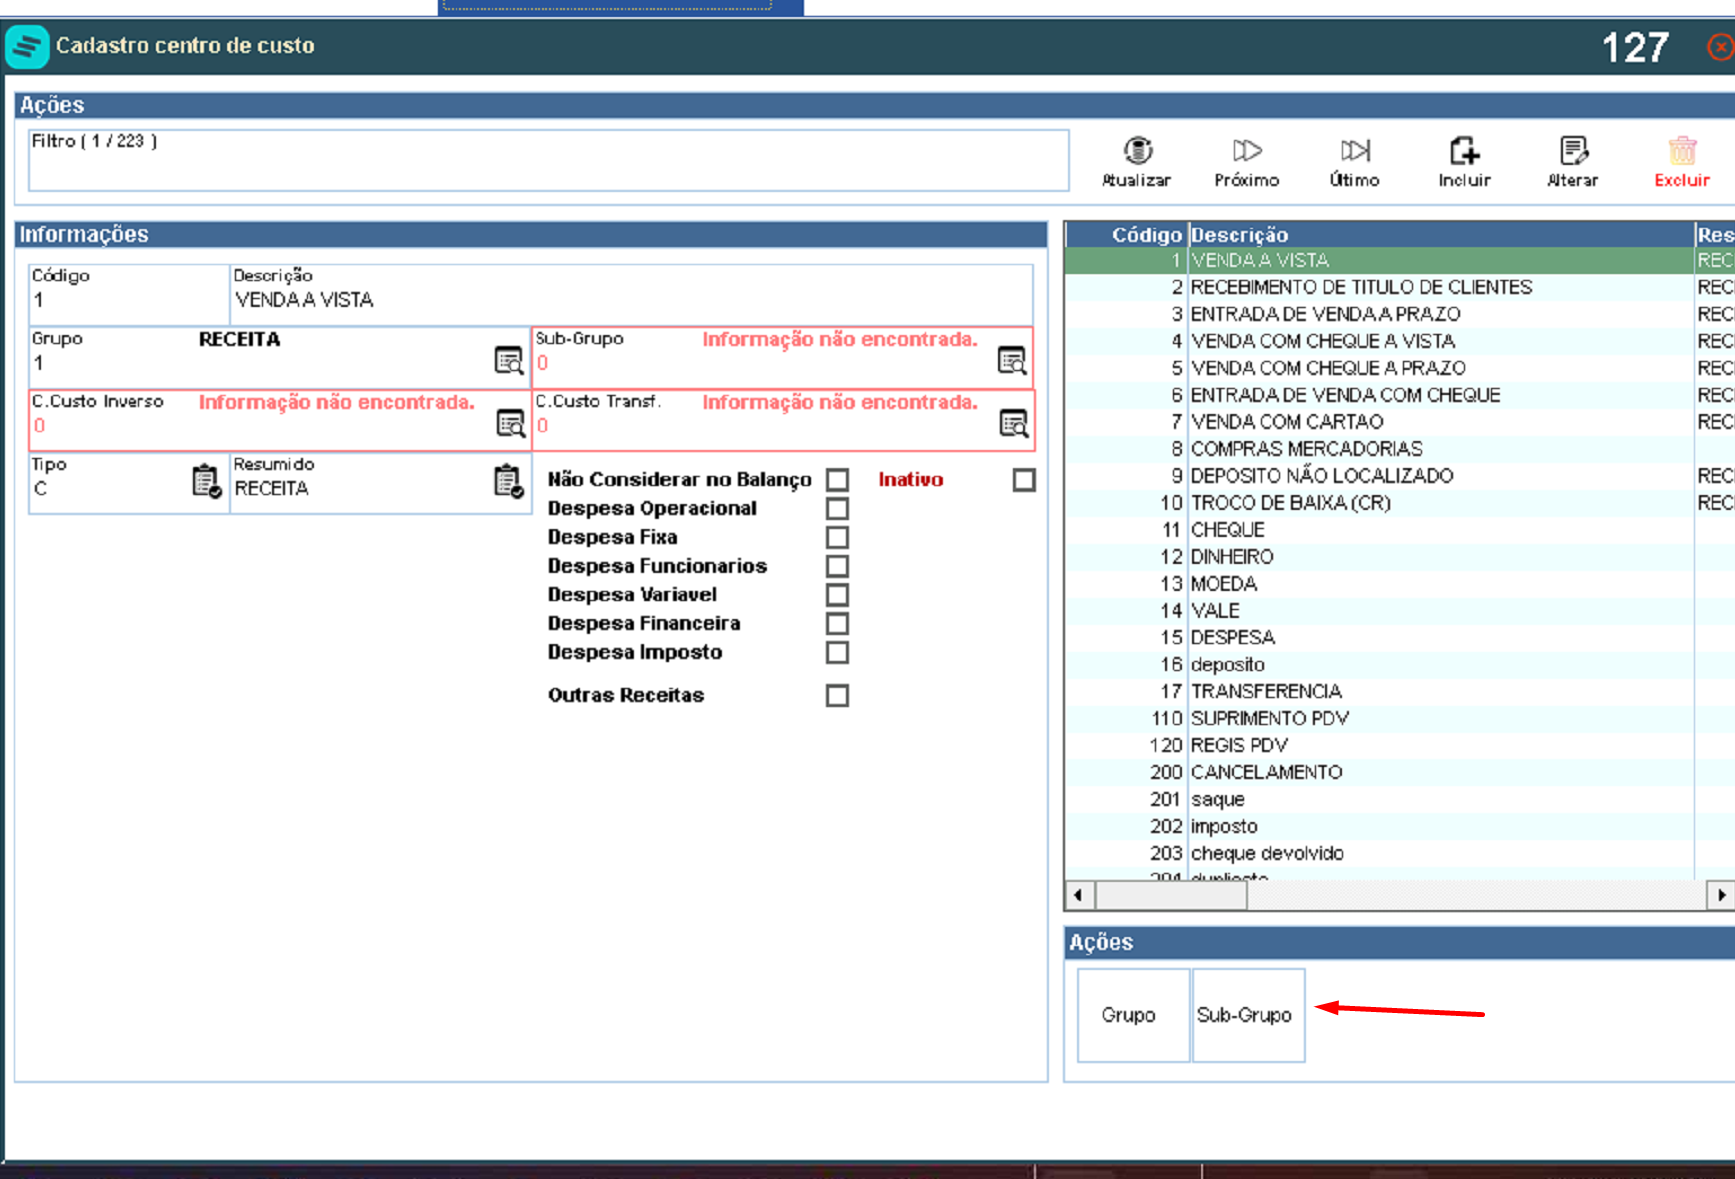Image resolution: width=1735 pixels, height=1179 pixels.
Task: Tick the Despesa Fixa checkbox
Action: (838, 537)
